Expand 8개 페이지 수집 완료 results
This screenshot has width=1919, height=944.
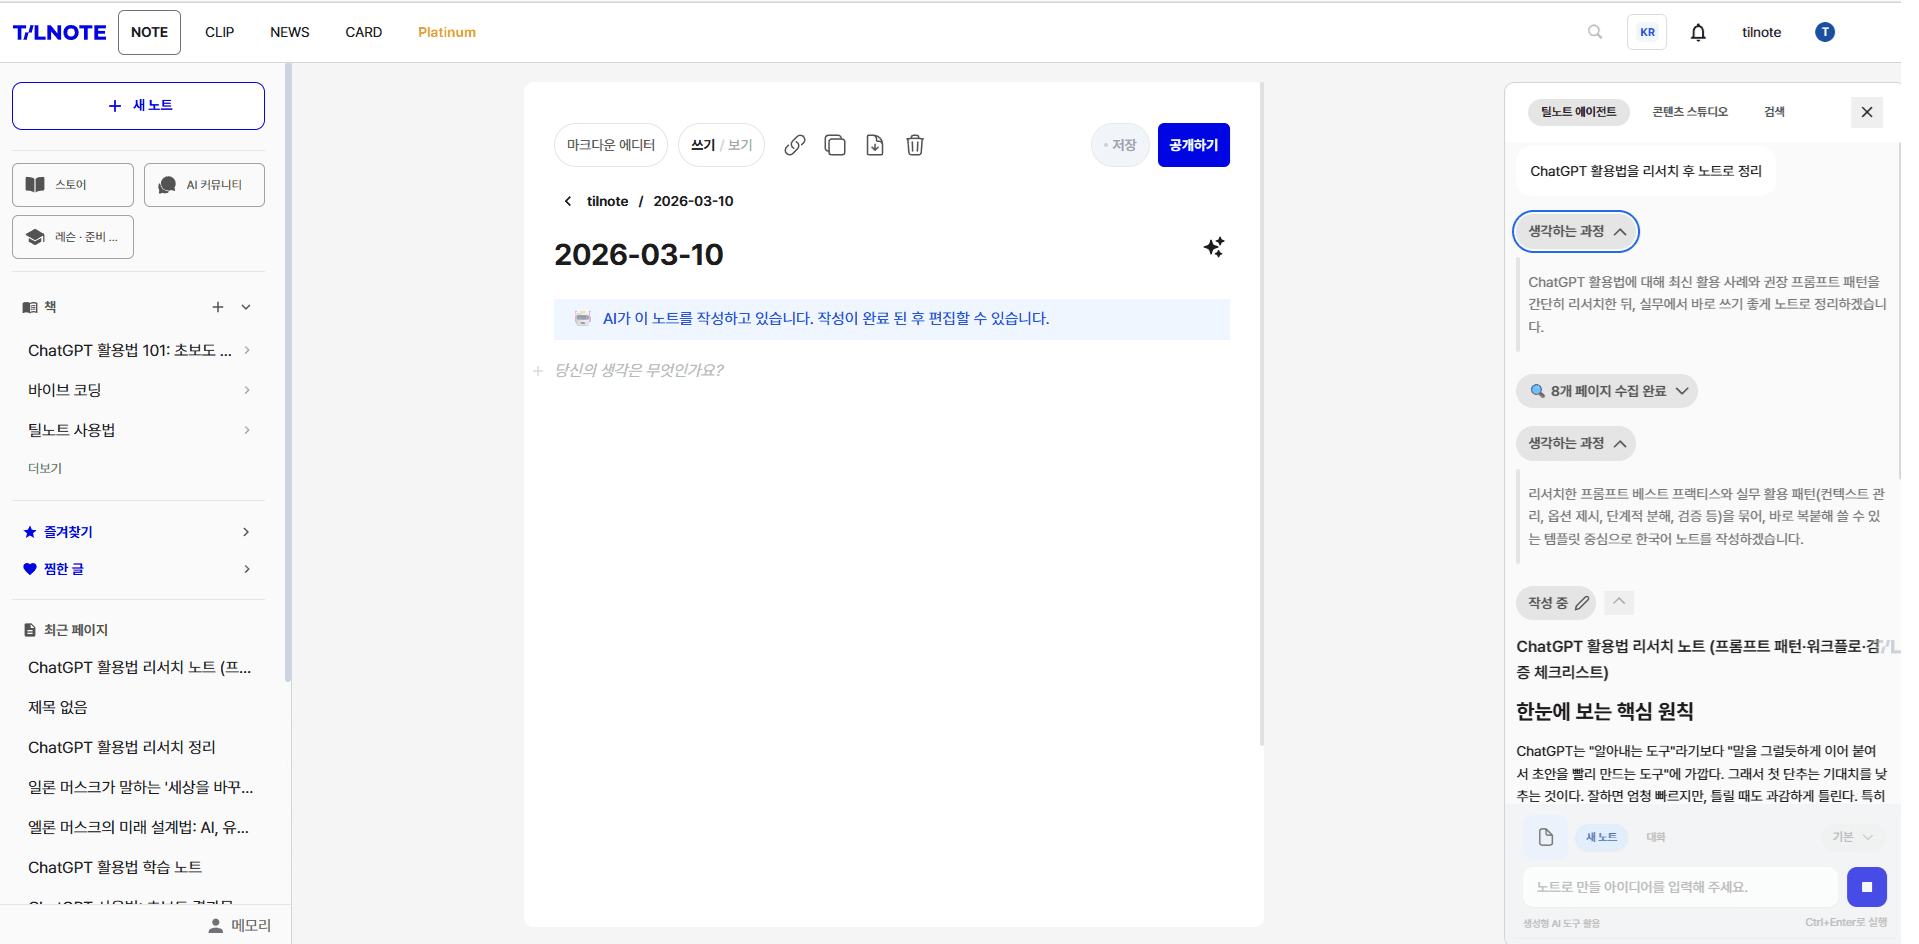coord(1607,391)
